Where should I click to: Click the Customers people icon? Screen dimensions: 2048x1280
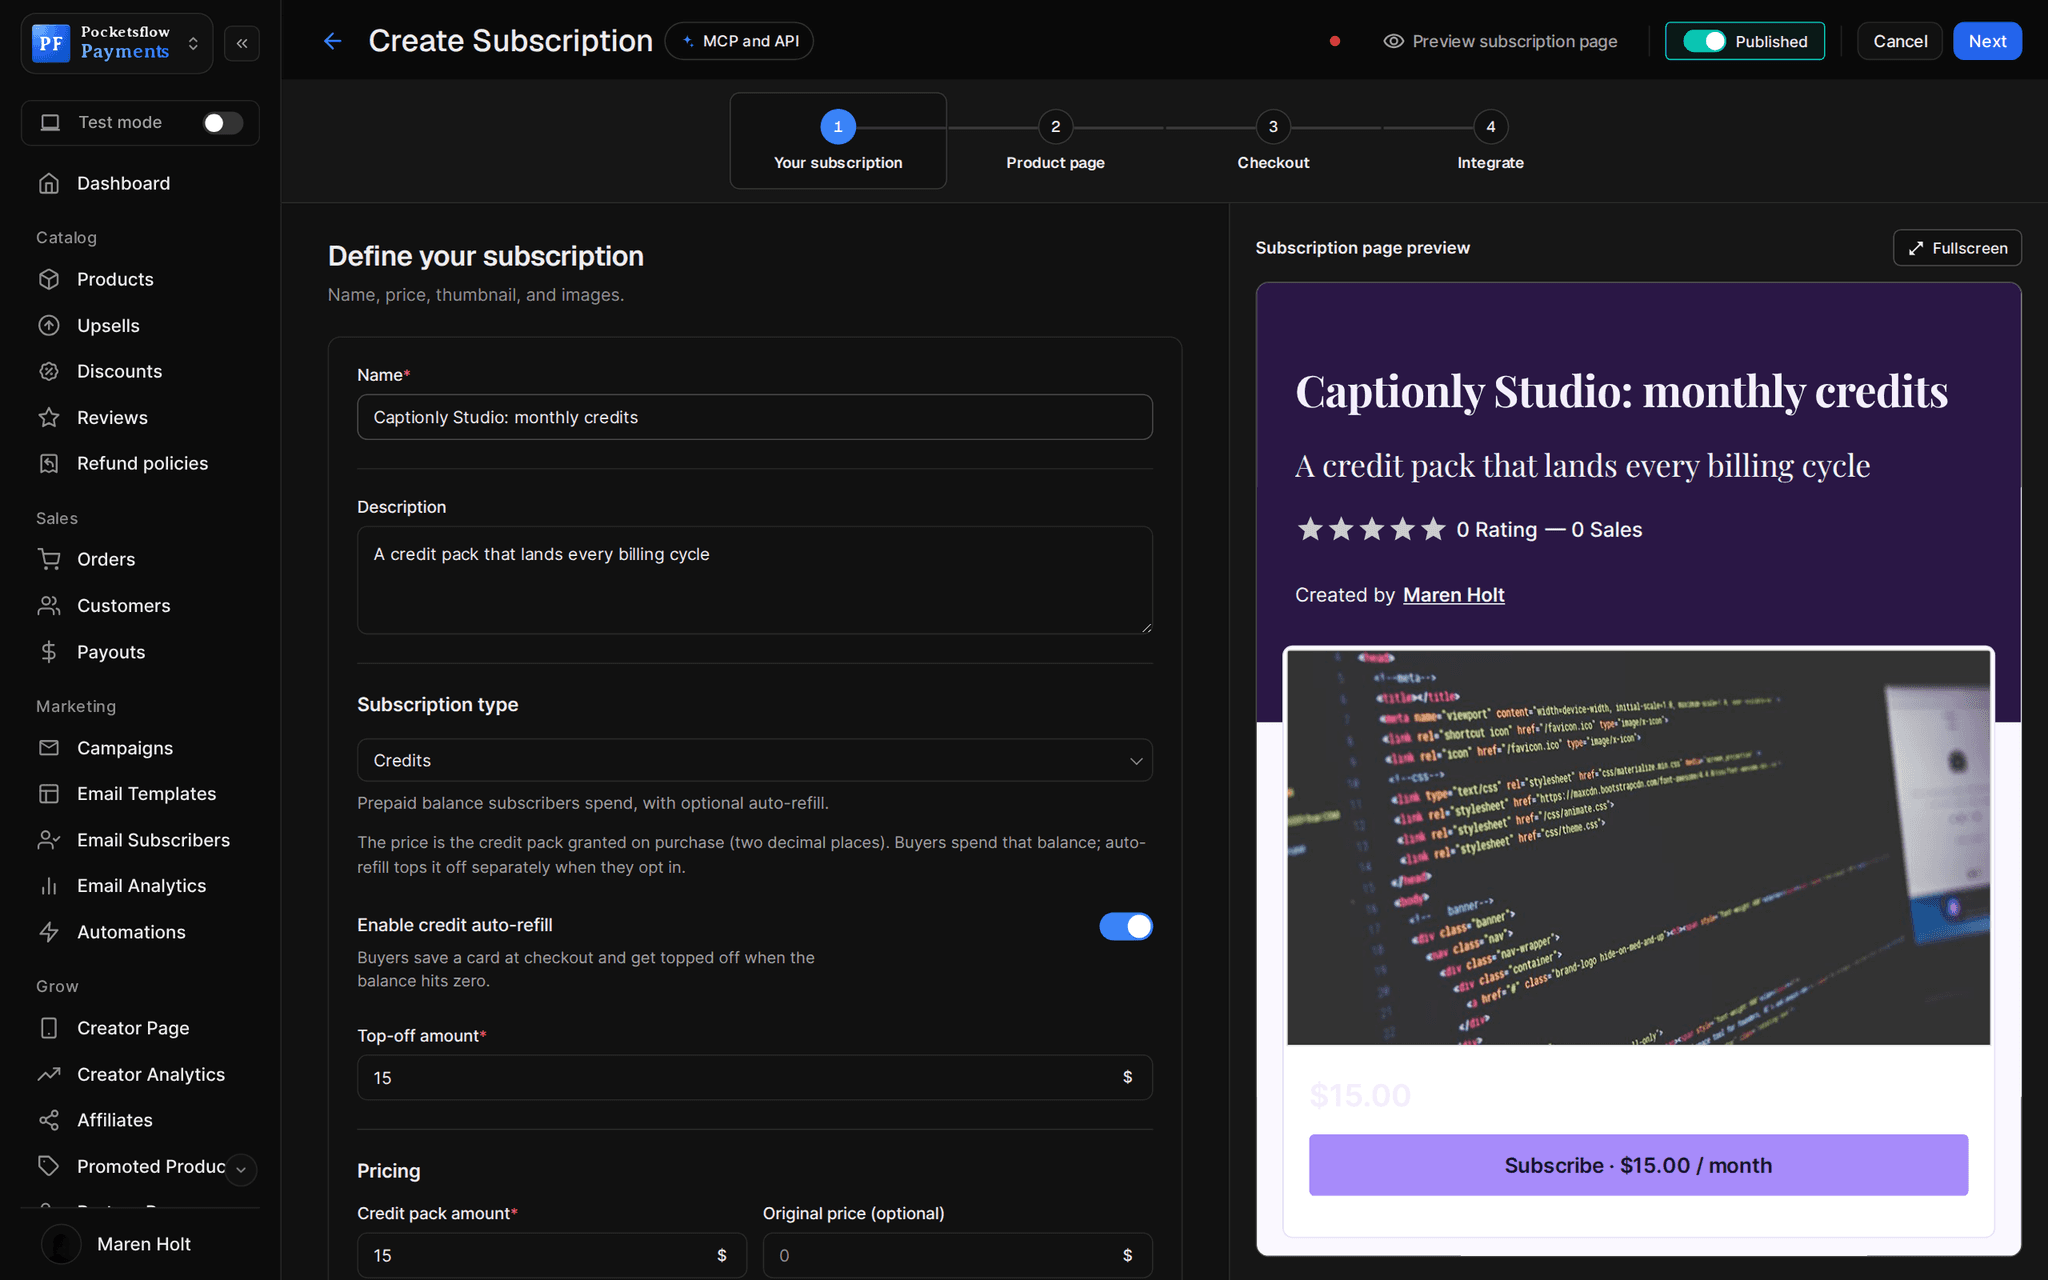point(49,605)
